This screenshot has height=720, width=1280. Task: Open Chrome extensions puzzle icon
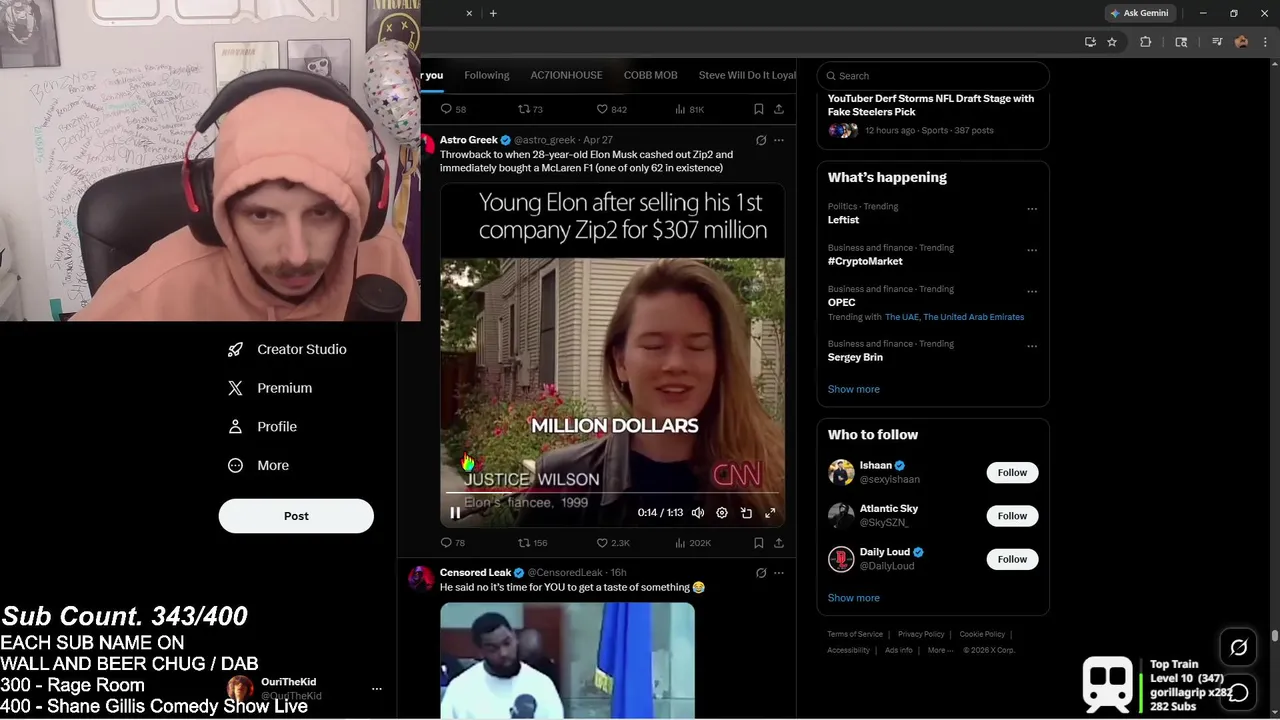(1146, 42)
